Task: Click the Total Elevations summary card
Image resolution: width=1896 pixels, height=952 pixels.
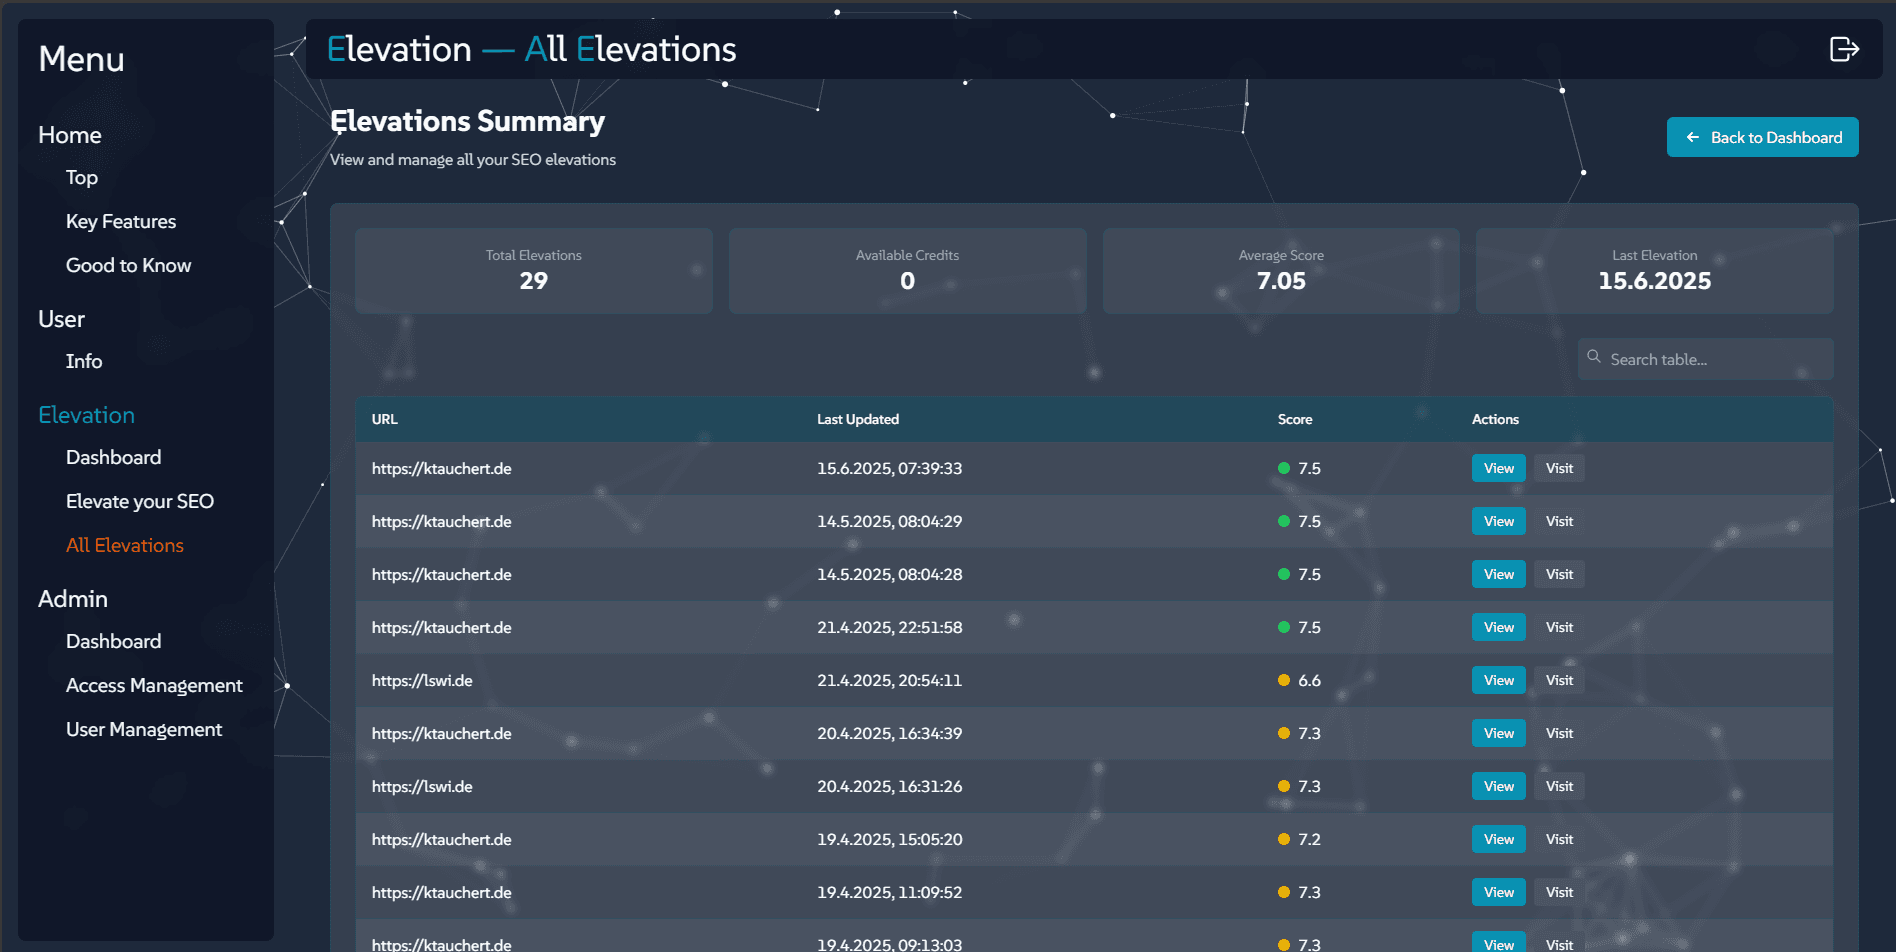Action: point(533,271)
